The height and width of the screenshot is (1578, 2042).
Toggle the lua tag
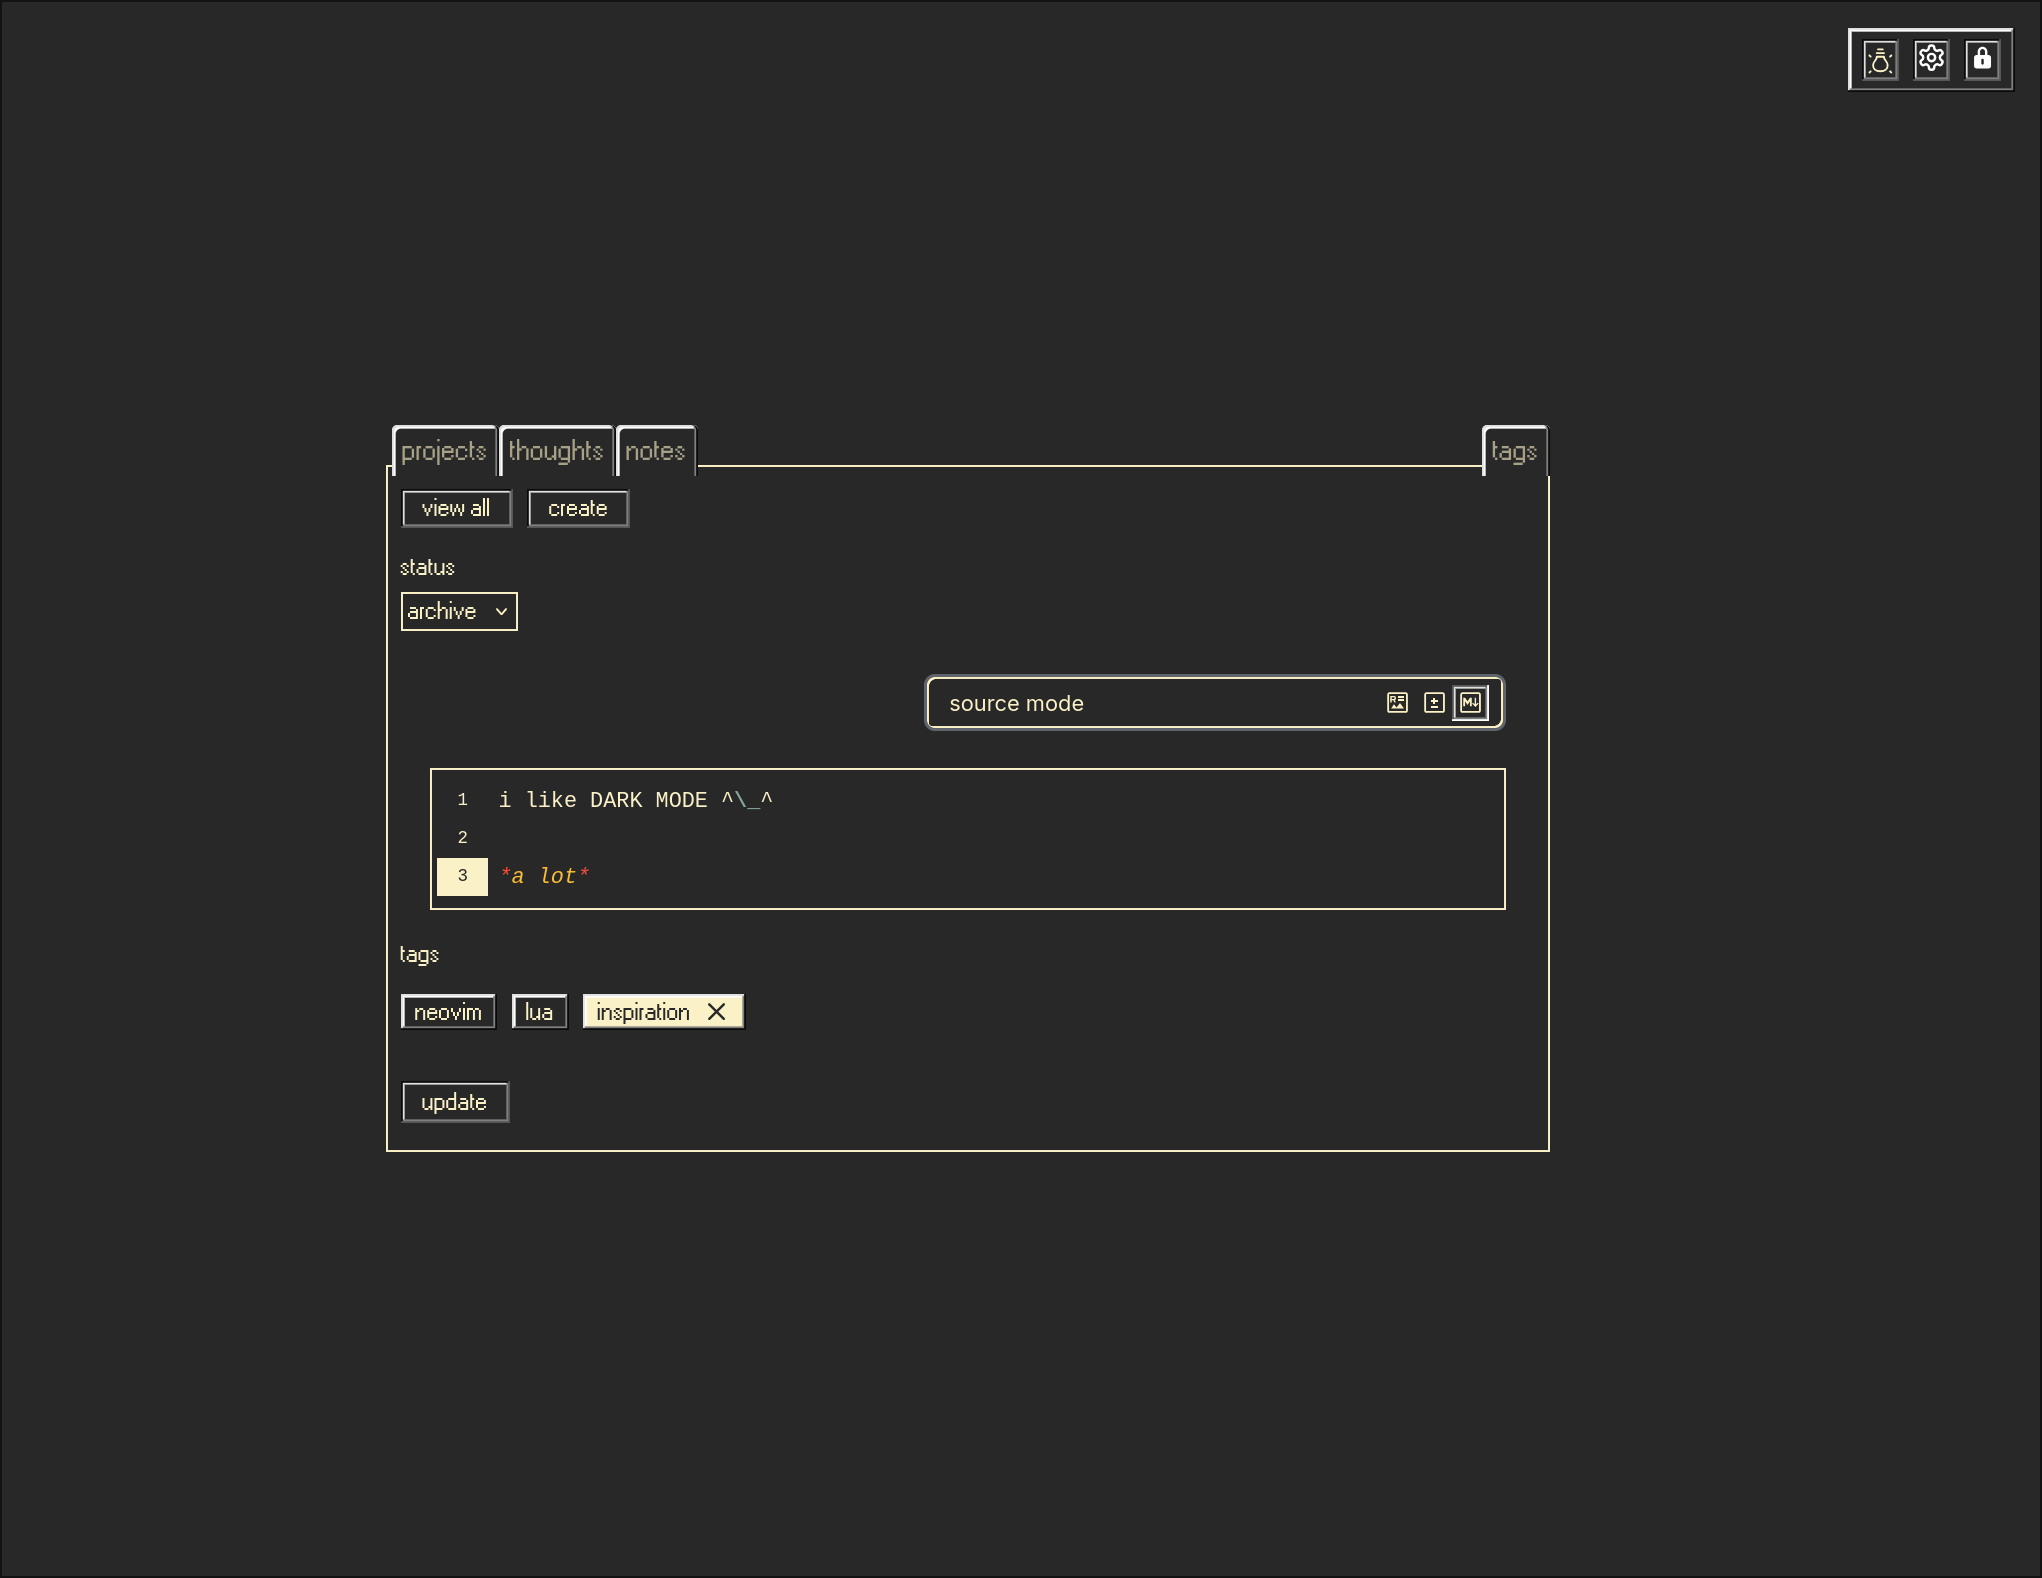click(x=539, y=1012)
